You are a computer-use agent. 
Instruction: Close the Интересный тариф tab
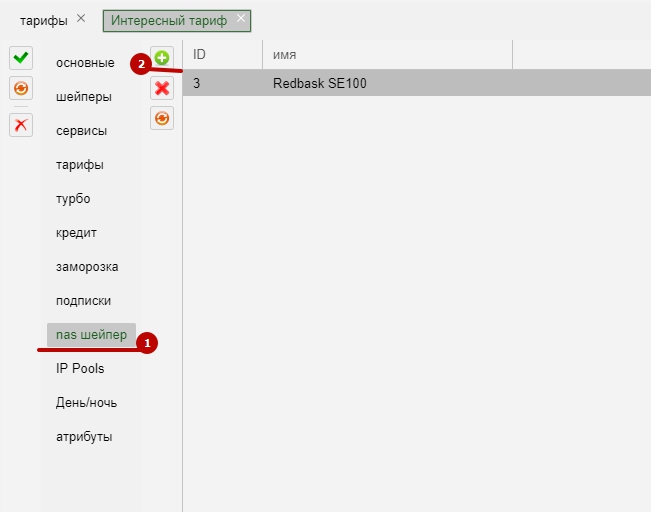(241, 19)
